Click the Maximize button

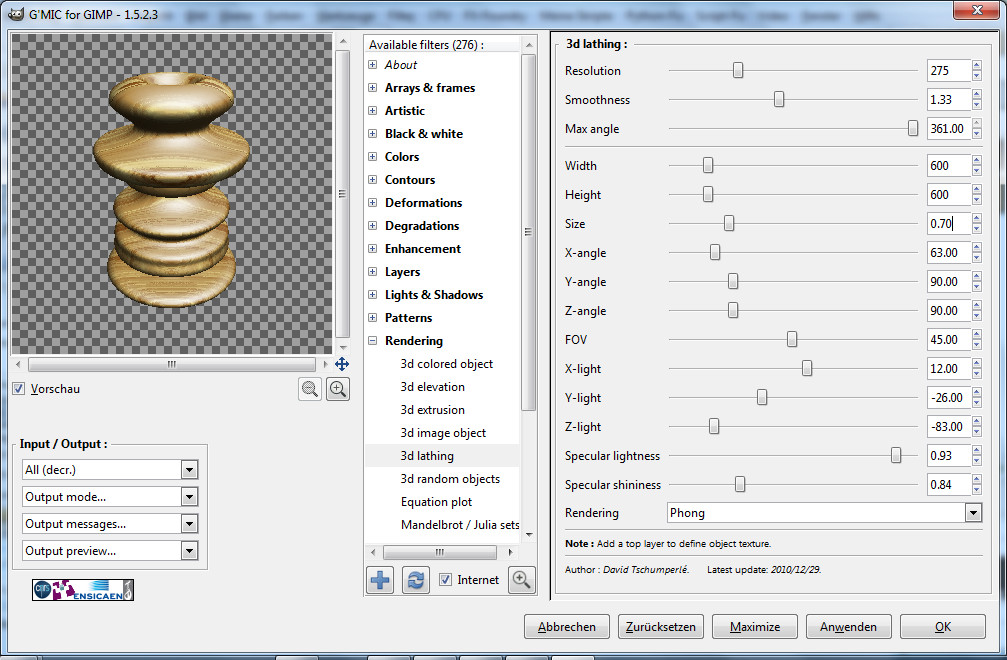pyautogui.click(x=755, y=627)
